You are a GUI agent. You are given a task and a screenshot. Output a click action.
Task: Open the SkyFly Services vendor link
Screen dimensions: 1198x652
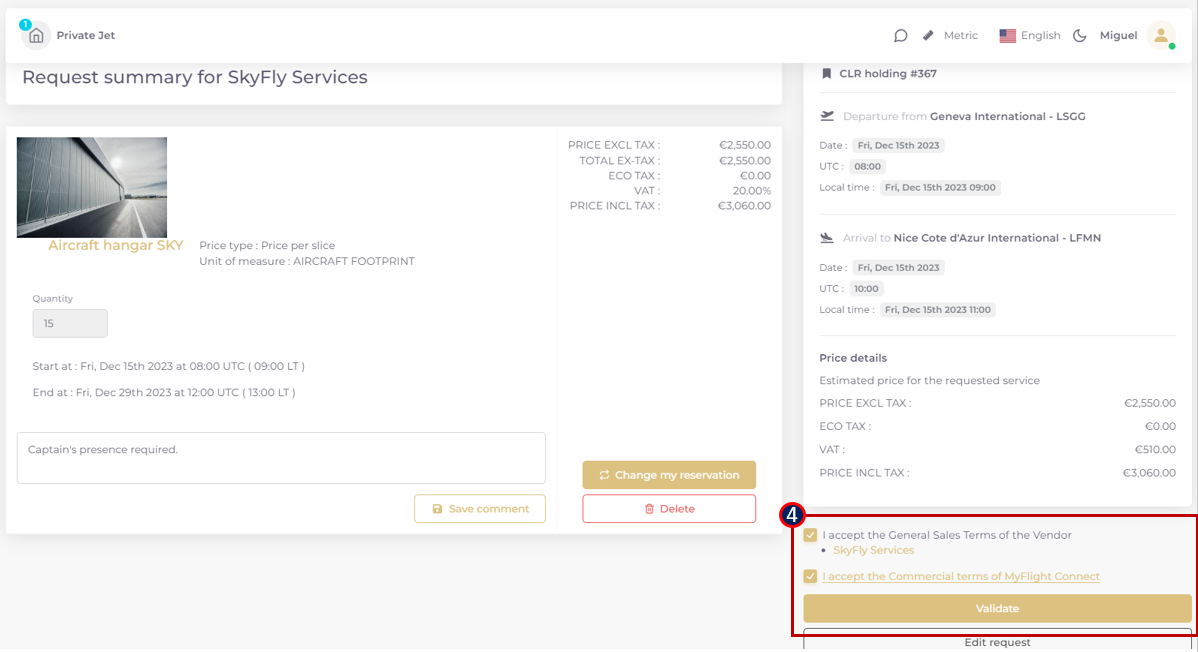(x=873, y=550)
